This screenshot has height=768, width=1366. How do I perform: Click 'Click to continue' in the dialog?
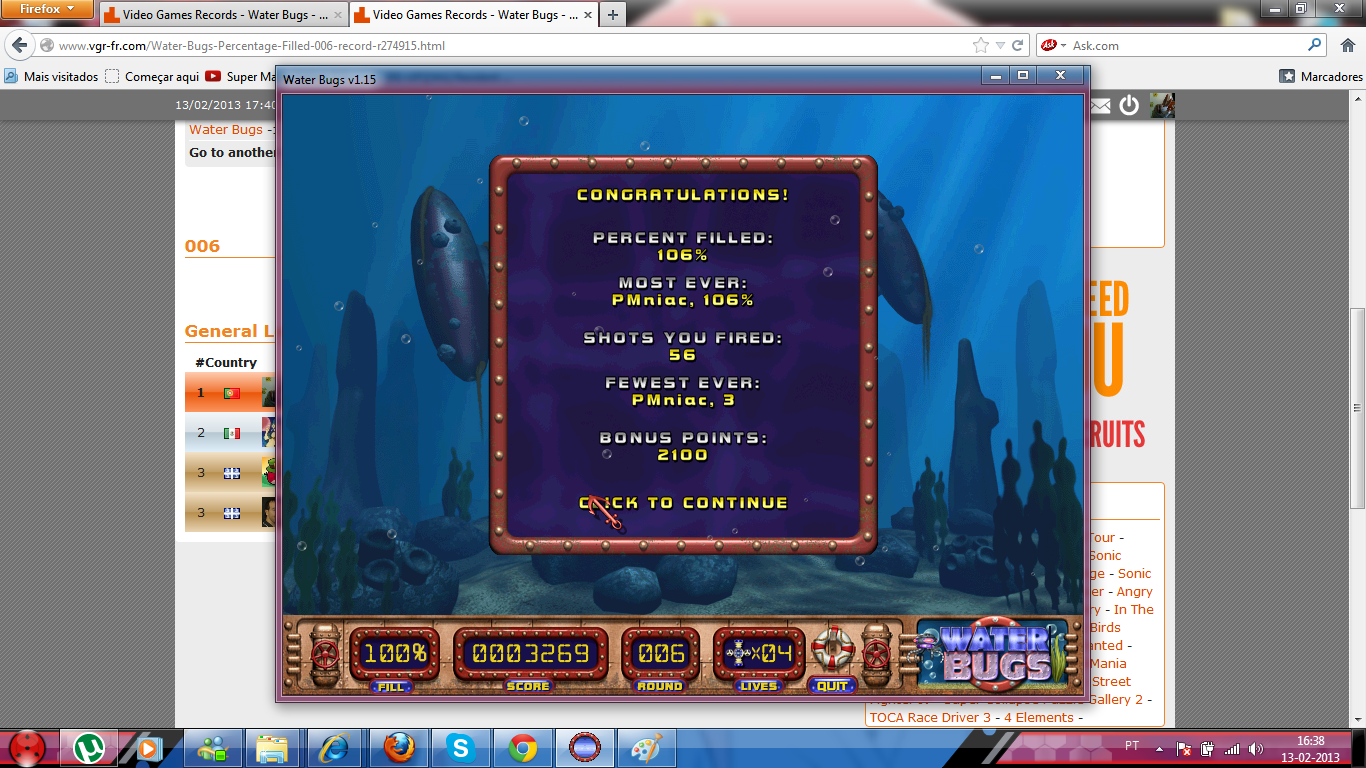click(684, 503)
